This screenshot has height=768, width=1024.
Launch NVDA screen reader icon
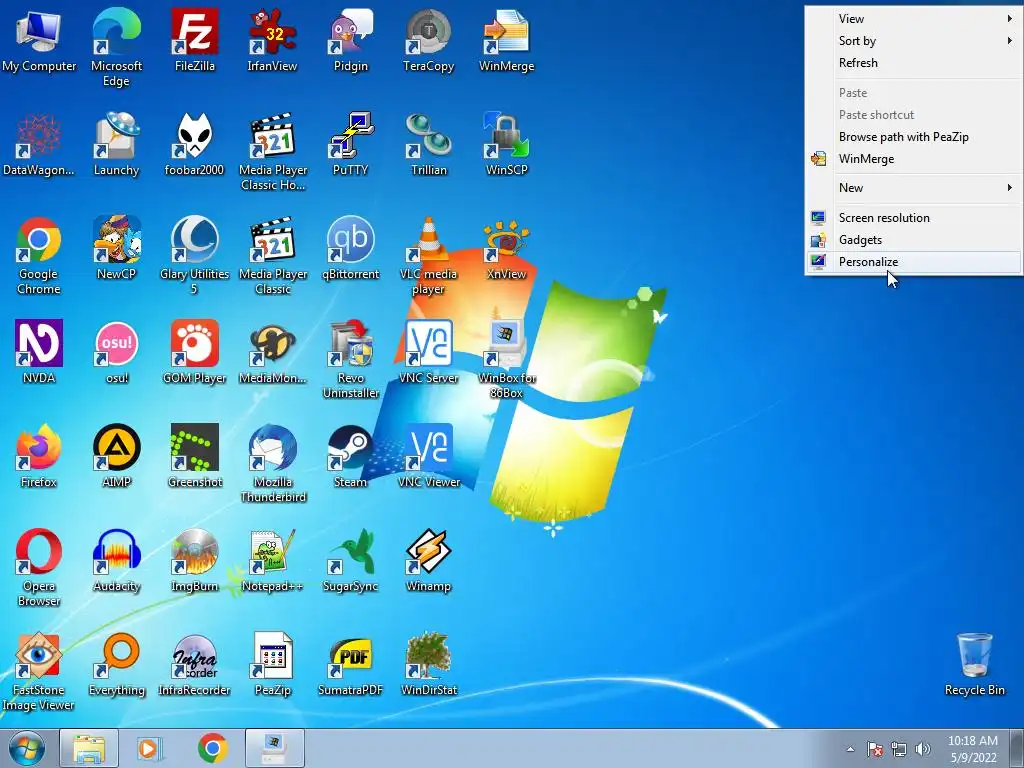(x=39, y=352)
